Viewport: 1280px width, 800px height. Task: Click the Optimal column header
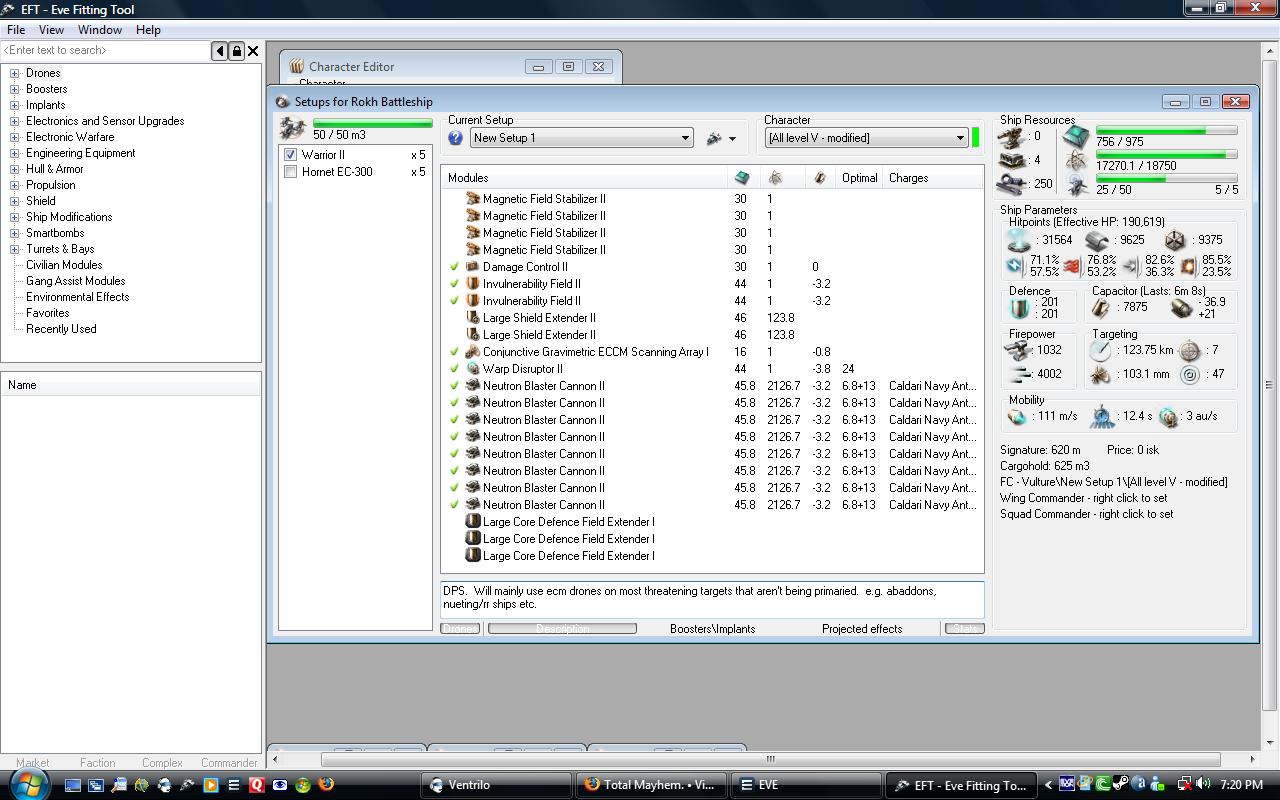(x=859, y=178)
